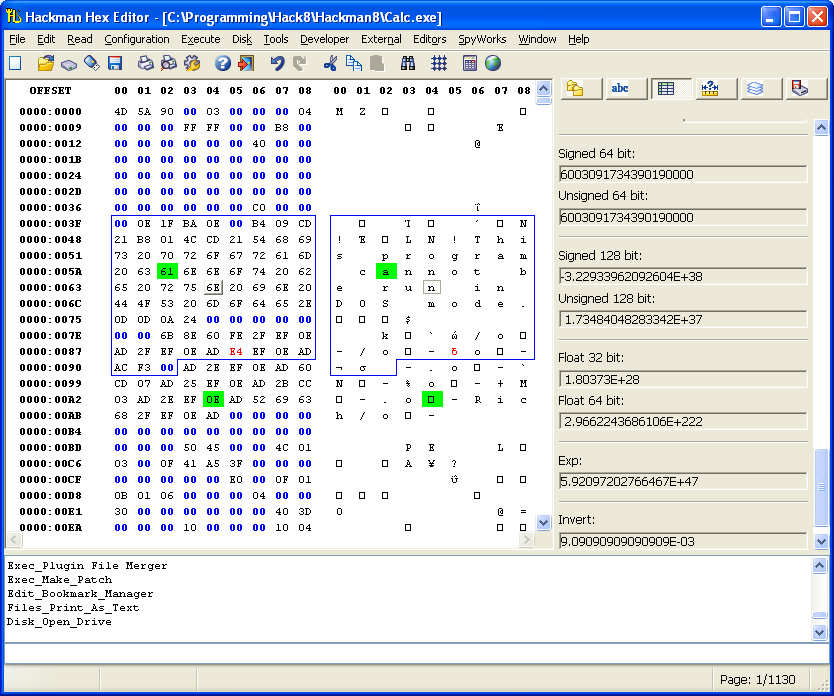834x696 pixels.
Task: Click down arrow of data inspector scrollbar
Action: [821, 542]
